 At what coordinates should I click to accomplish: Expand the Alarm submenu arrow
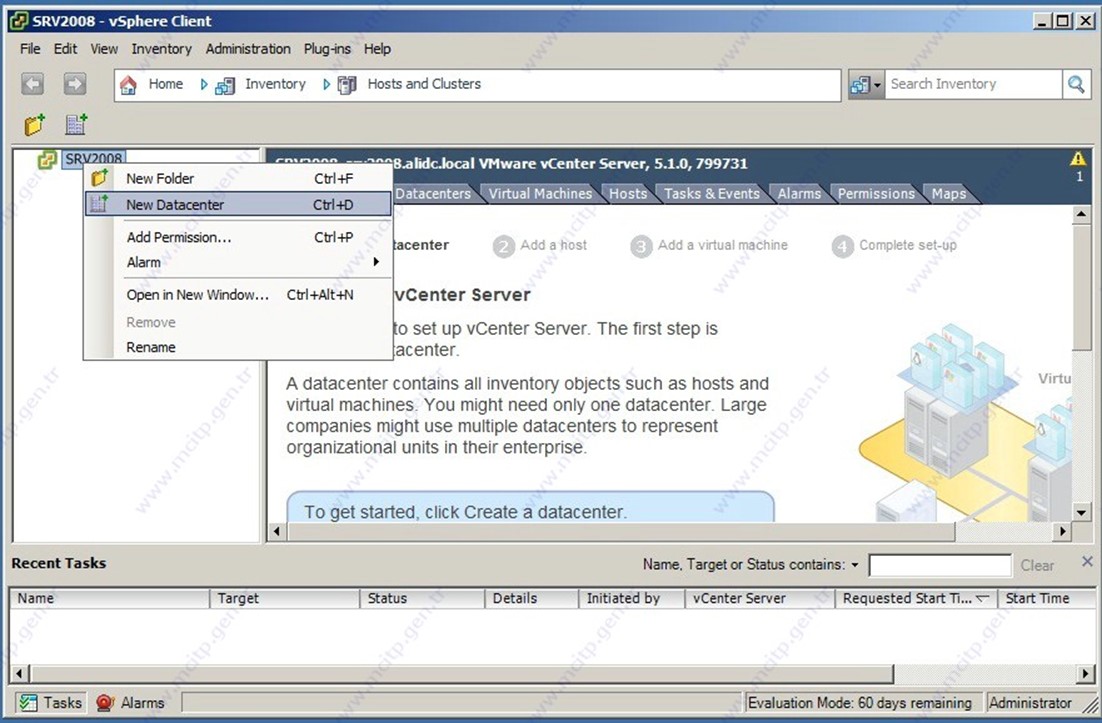[376, 262]
